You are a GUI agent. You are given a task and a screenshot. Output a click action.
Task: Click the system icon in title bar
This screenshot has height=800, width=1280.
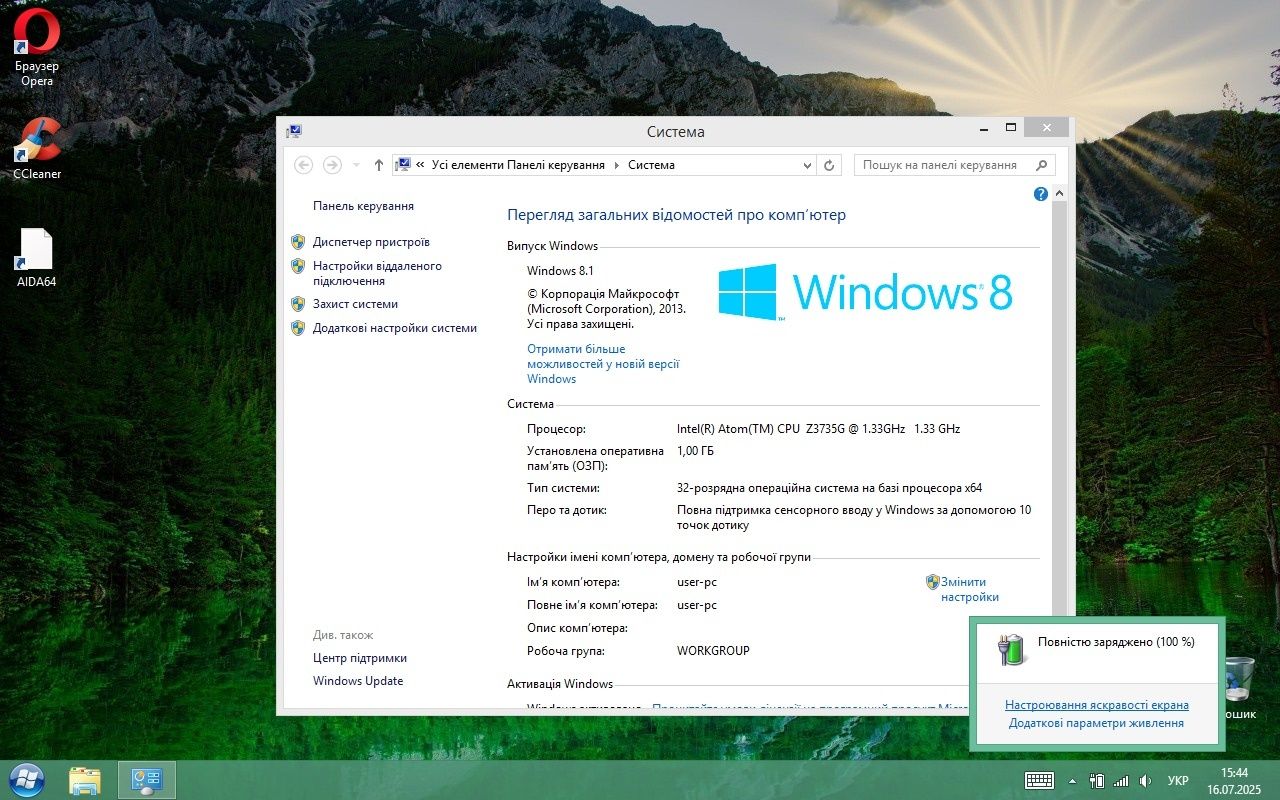[293, 131]
